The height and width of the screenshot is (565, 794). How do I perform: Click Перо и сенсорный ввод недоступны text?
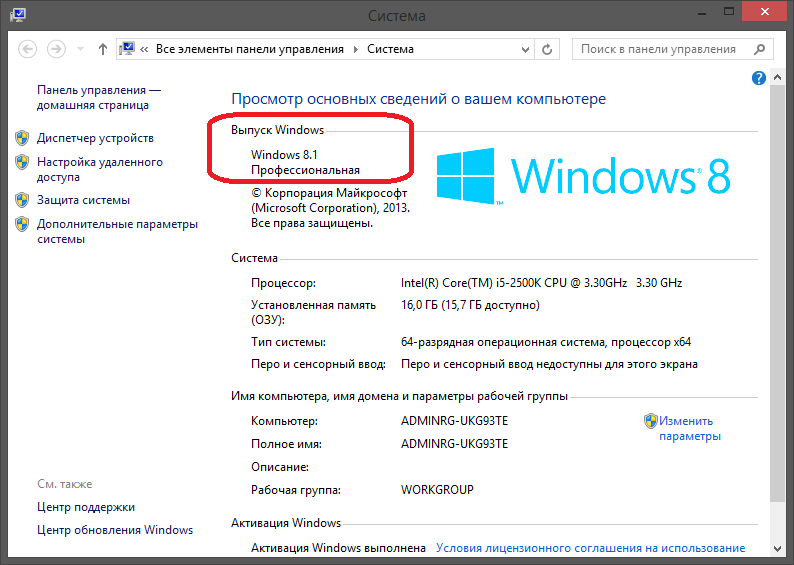pos(549,365)
